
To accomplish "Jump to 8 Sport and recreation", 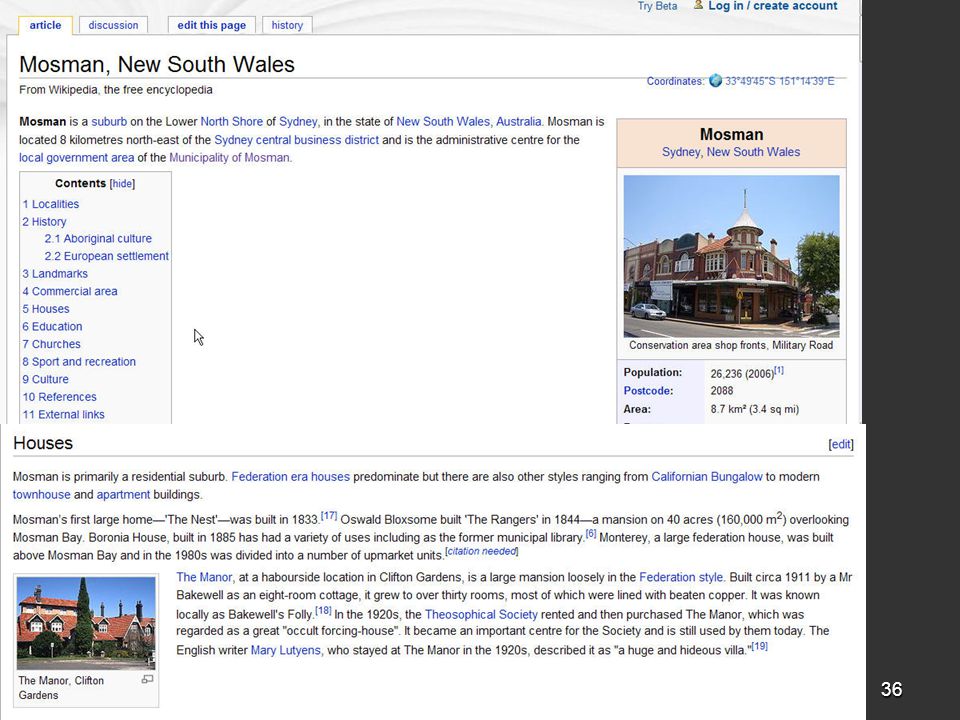I will coord(79,362).
